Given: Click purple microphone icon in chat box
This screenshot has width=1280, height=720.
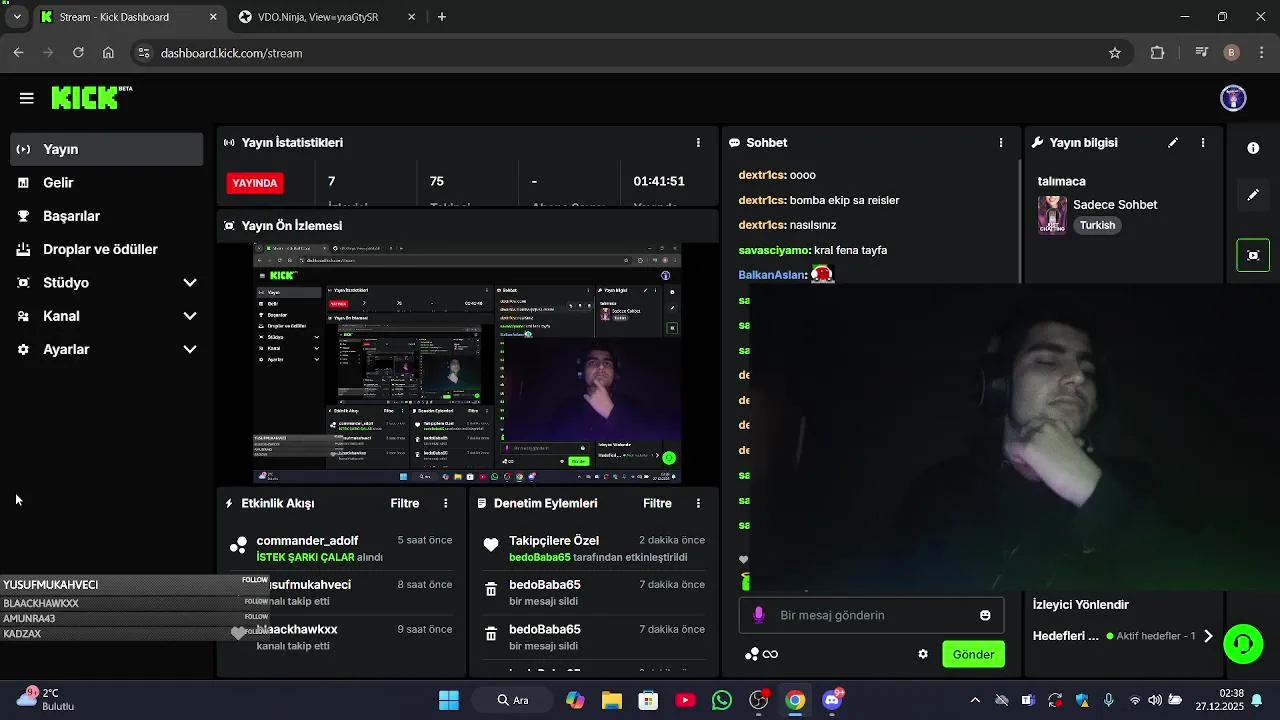Looking at the screenshot, I should tap(758, 615).
